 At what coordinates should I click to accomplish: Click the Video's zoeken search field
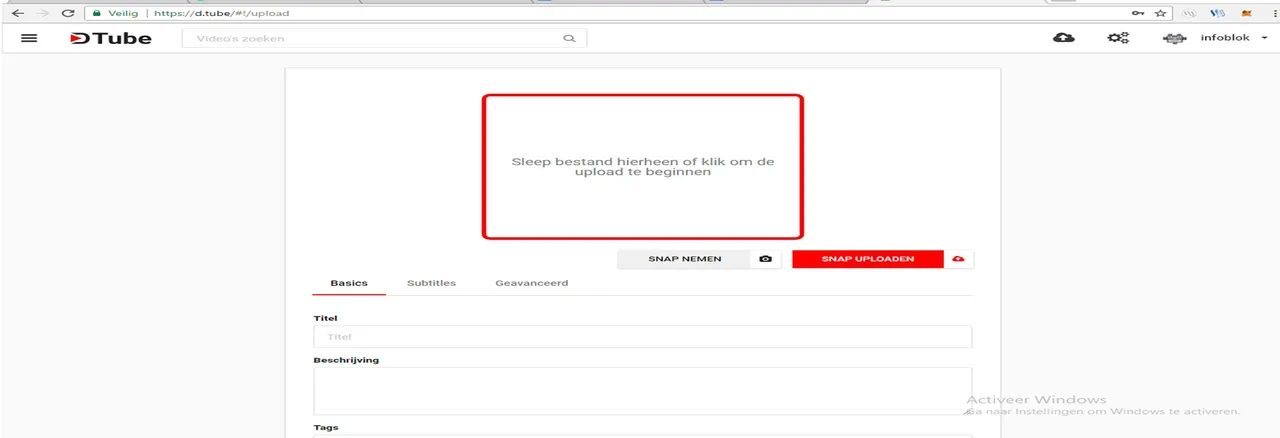pos(384,39)
